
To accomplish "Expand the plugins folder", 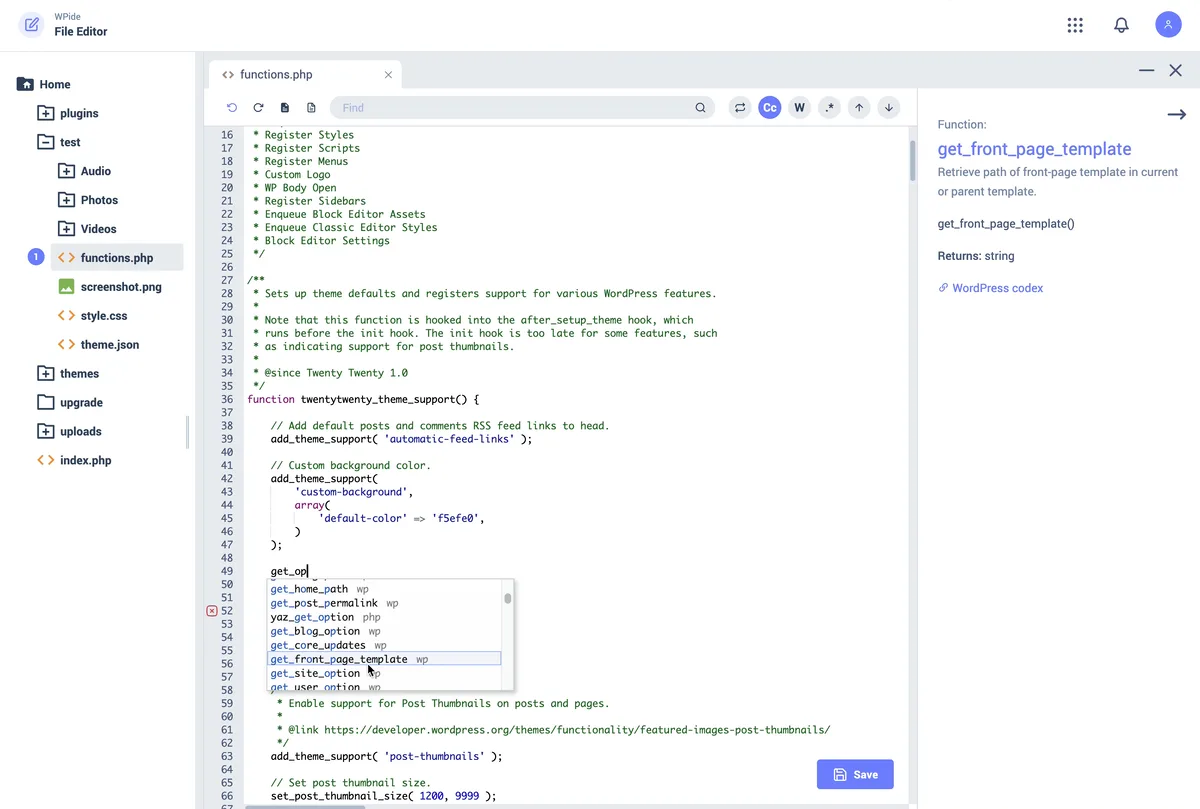I will [46, 113].
